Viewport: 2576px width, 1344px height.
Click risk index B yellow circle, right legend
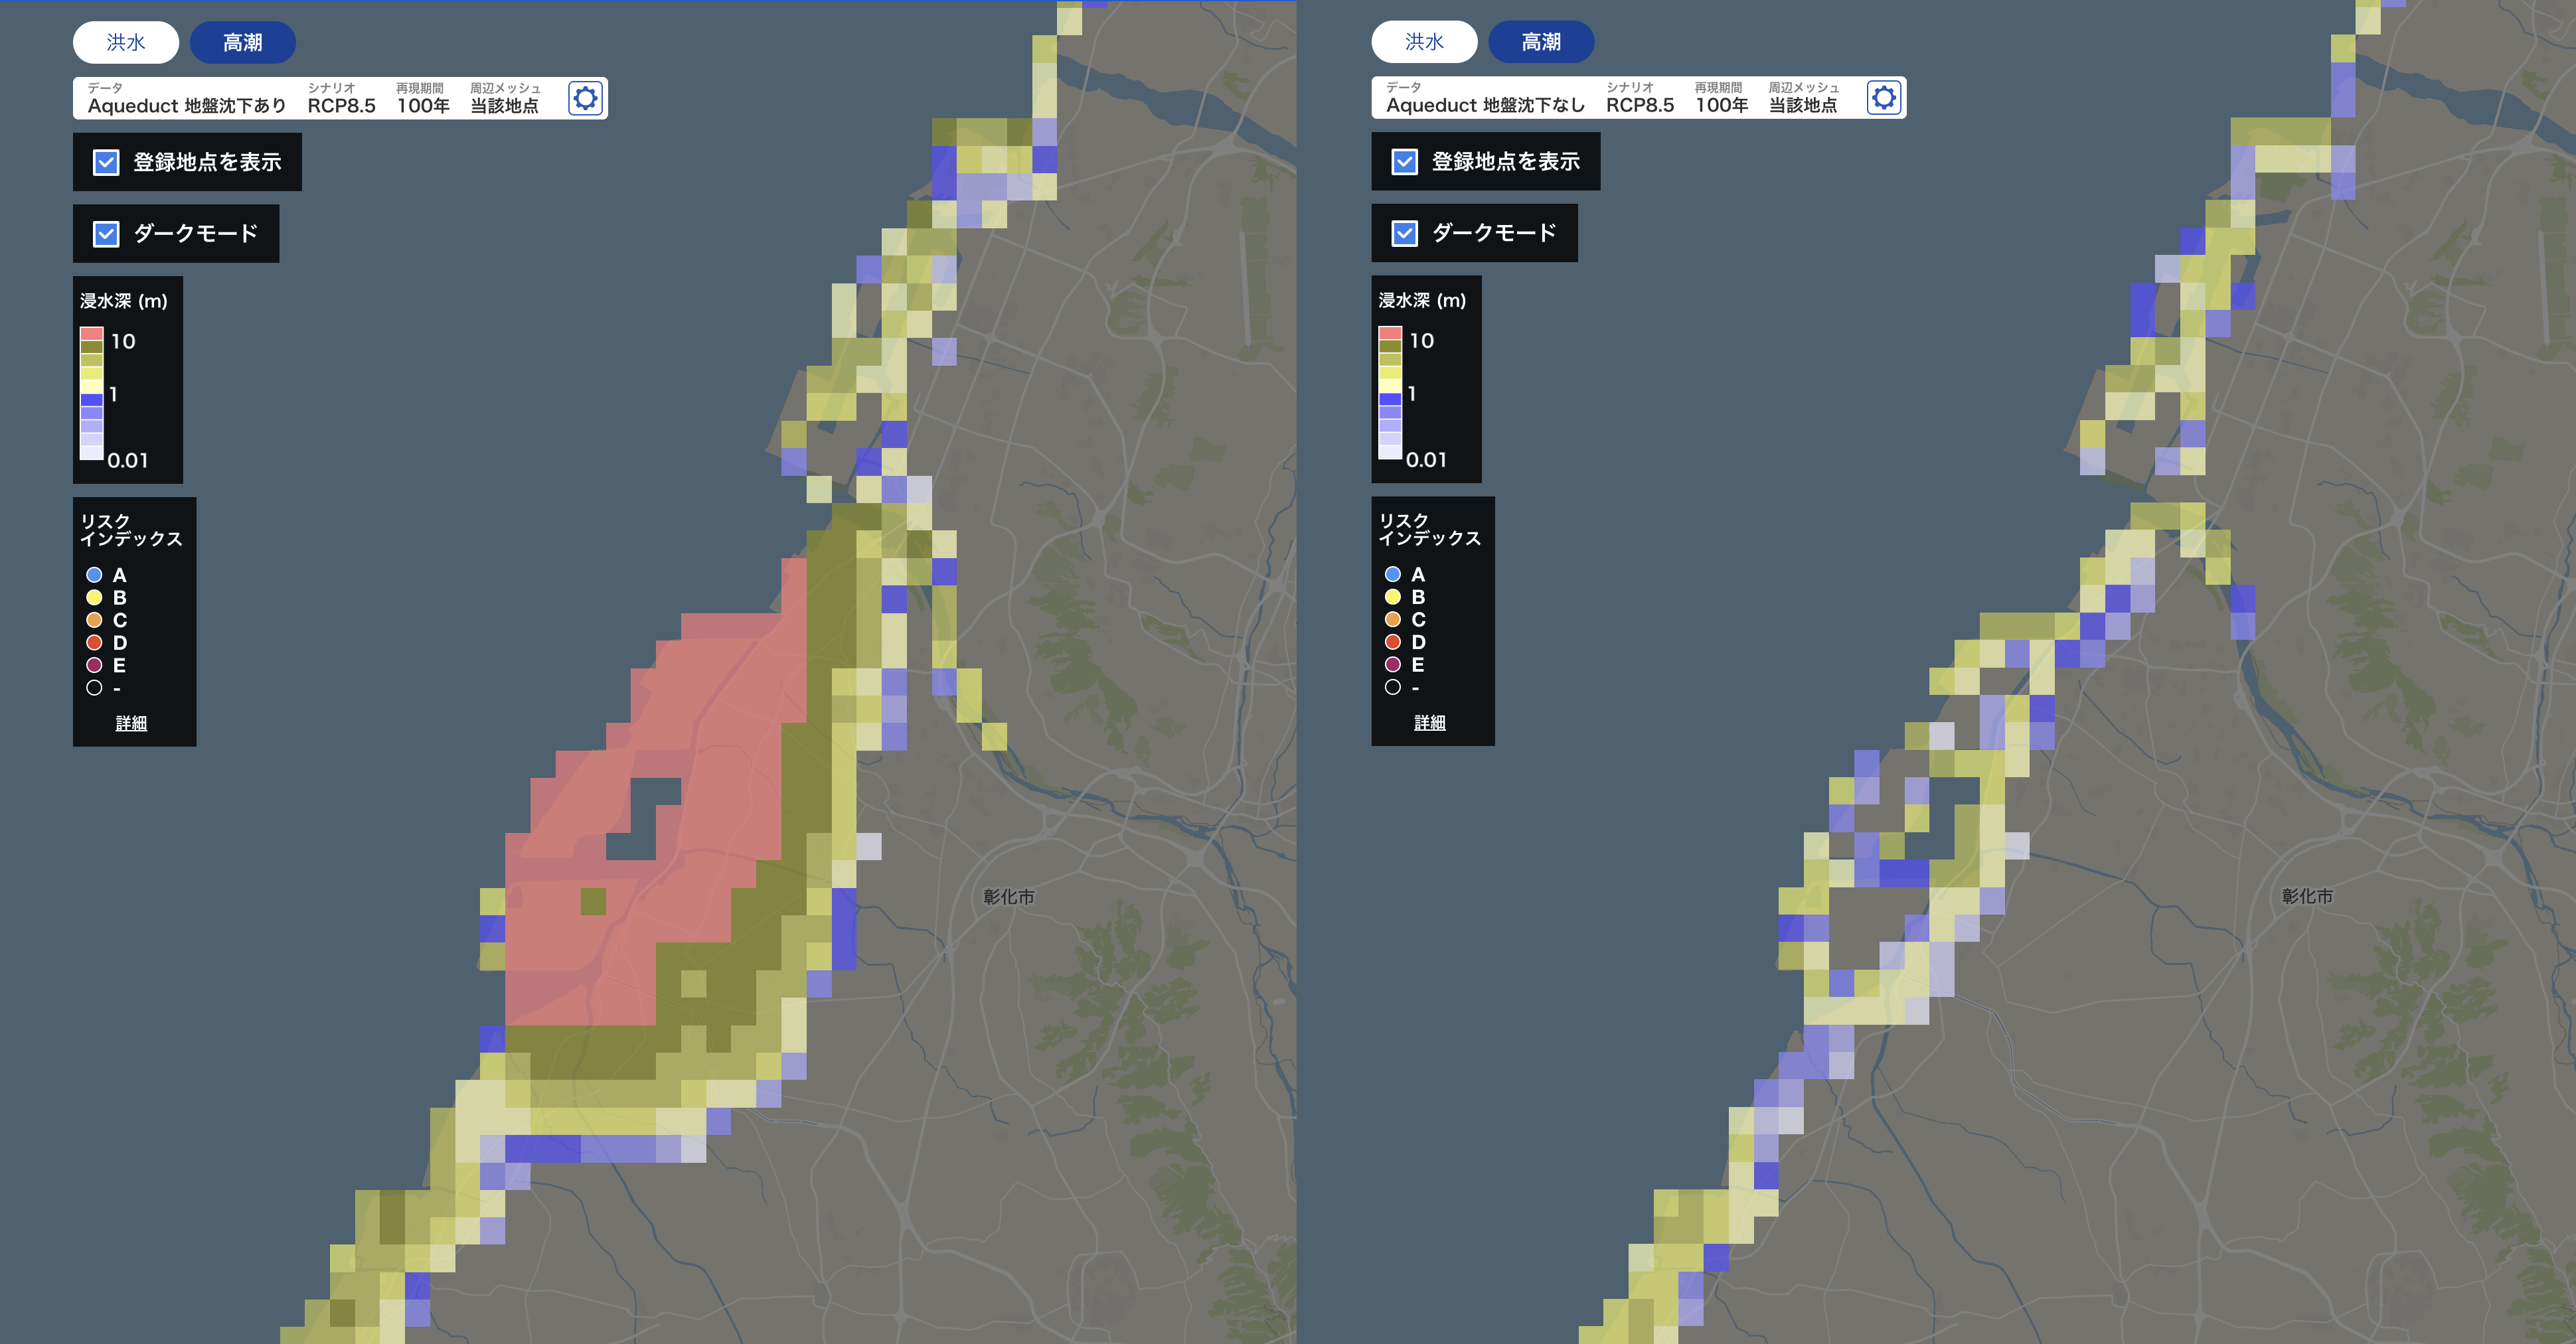(1392, 597)
